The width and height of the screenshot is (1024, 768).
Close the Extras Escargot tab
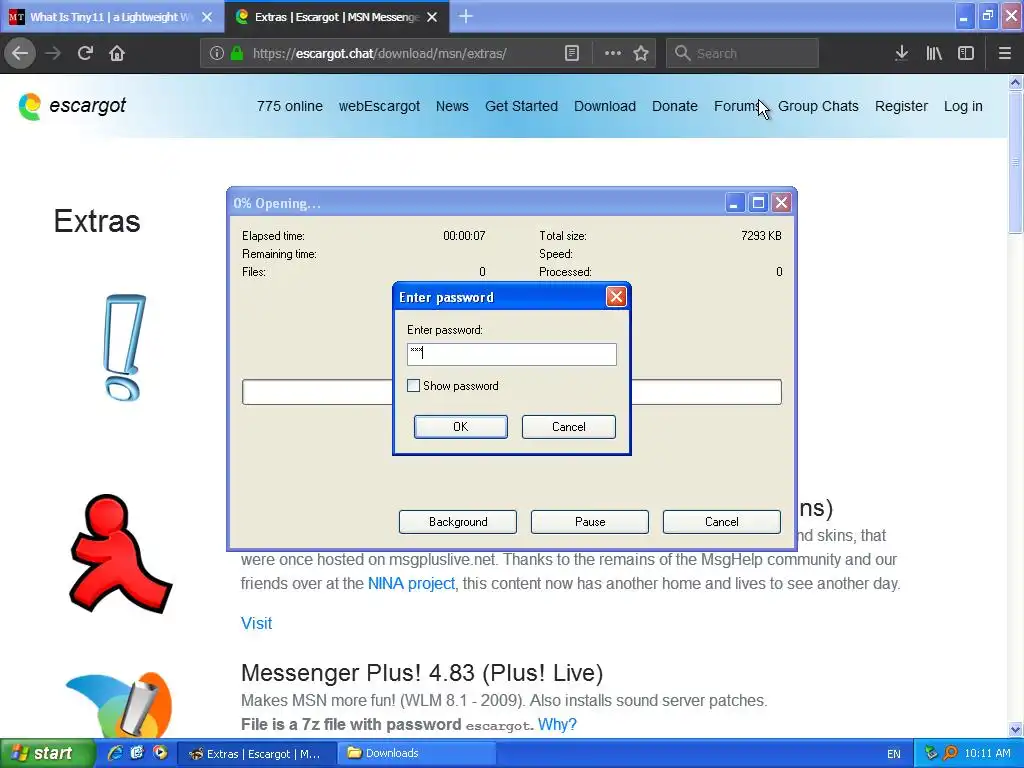pos(432,17)
